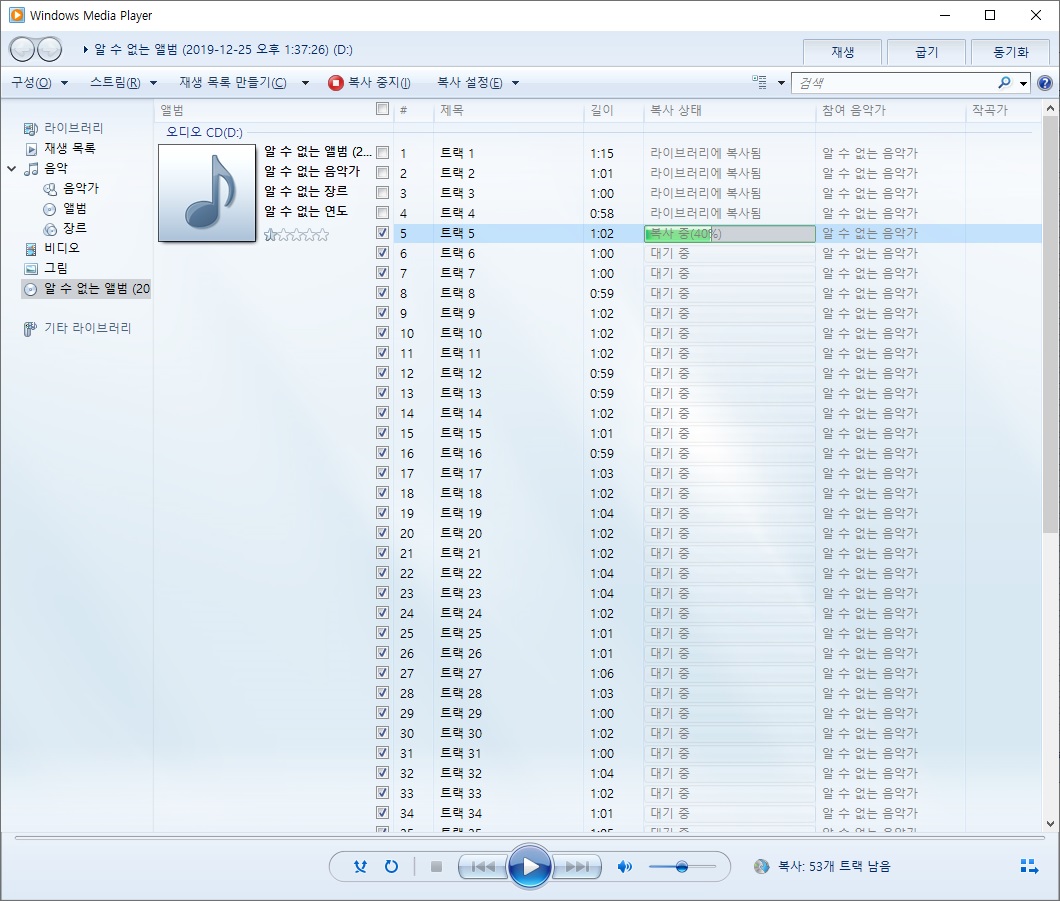
Task: Click 재생 목록 만들기 button
Action: [x=233, y=82]
